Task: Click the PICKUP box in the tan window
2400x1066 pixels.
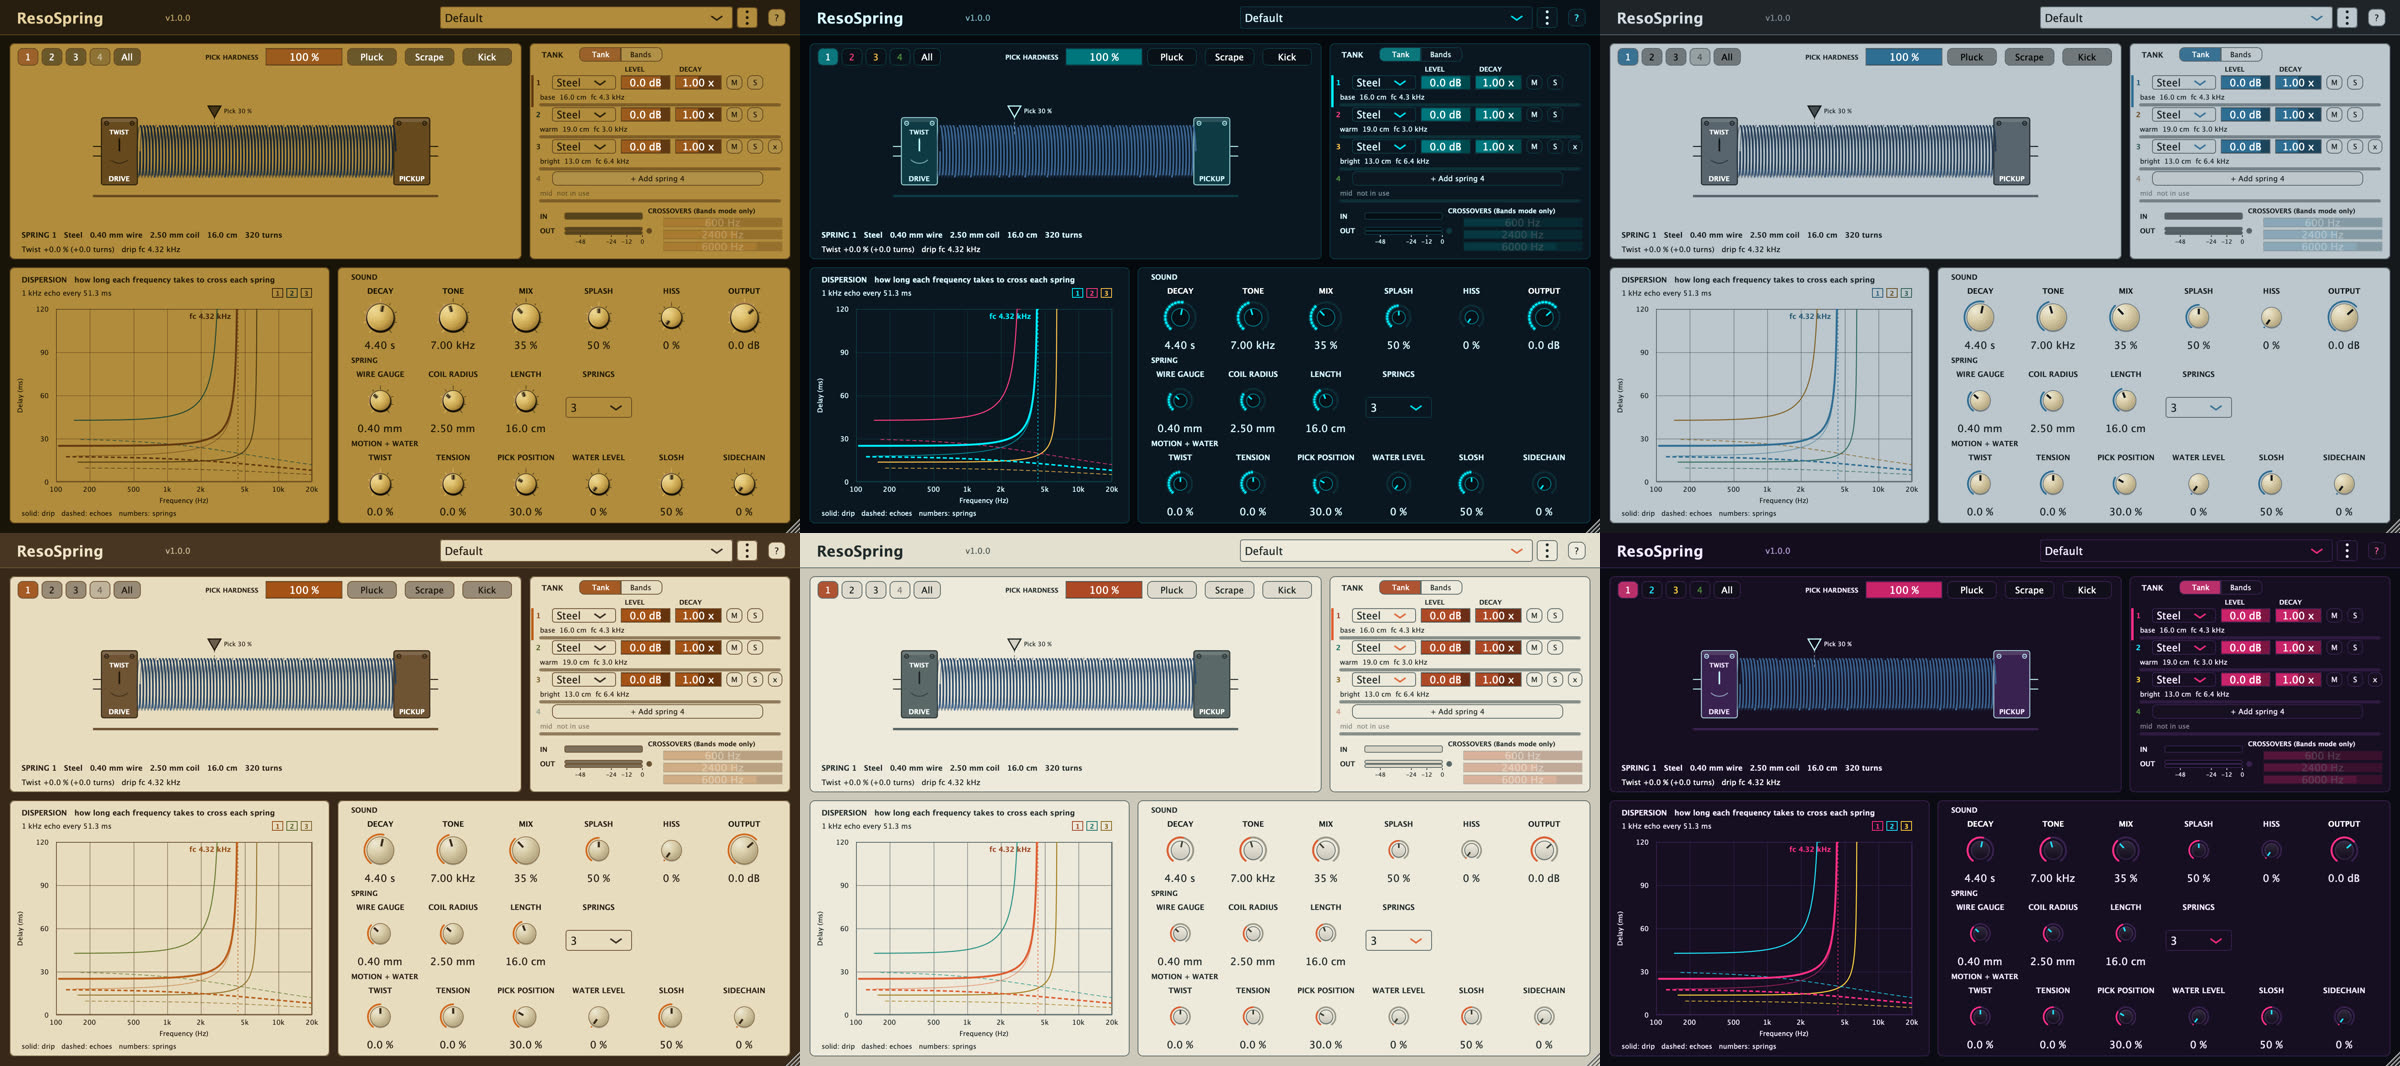Action: (412, 684)
